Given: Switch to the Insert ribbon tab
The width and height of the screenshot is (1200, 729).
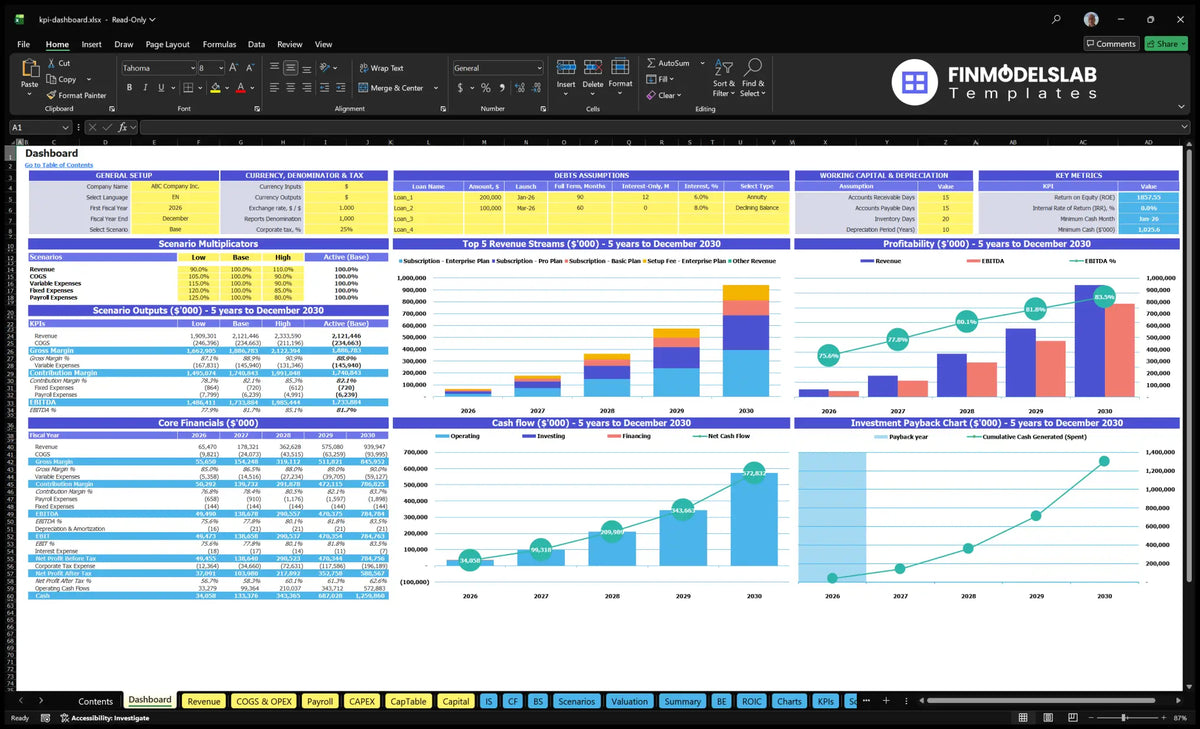Looking at the screenshot, I should (91, 44).
